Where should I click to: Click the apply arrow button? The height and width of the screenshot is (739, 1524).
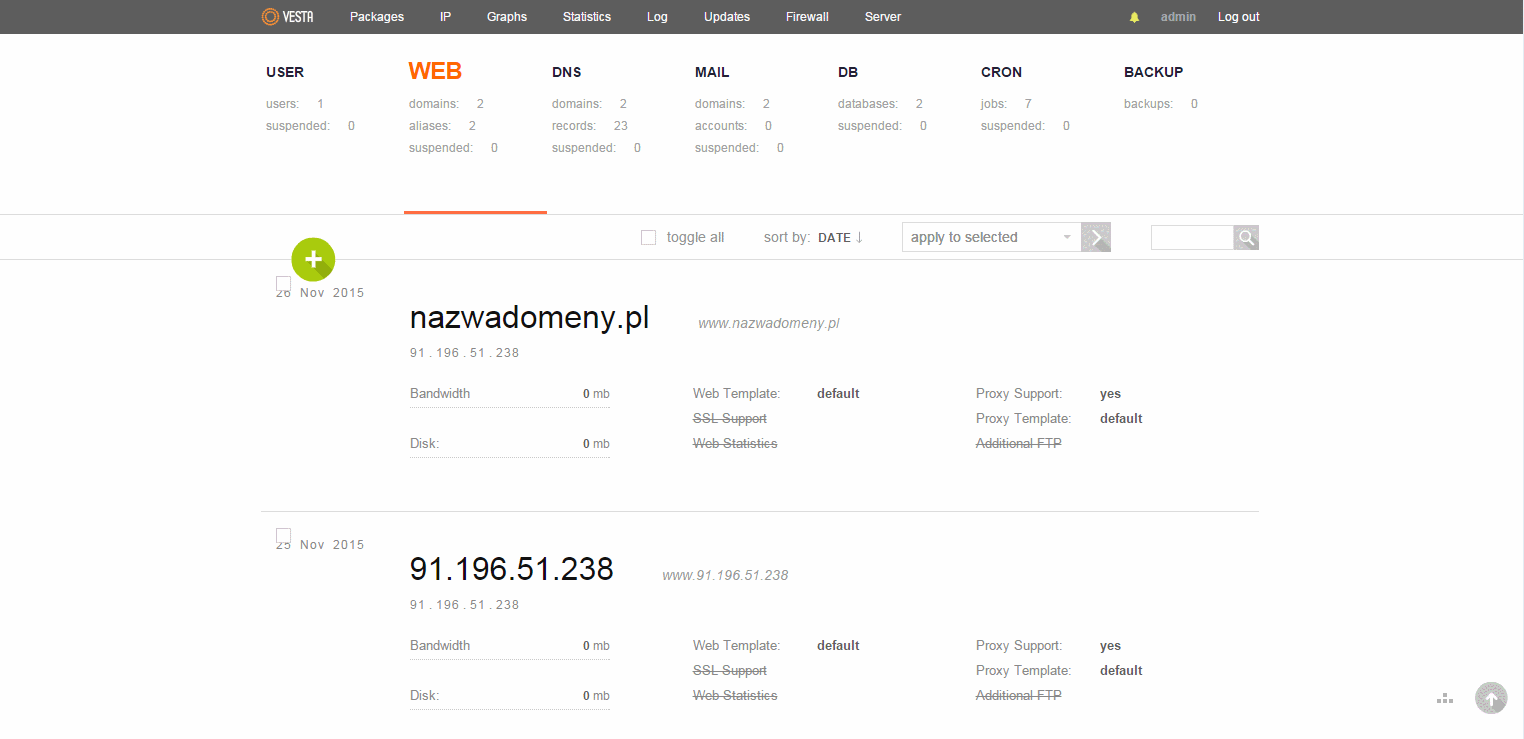[x=1096, y=237]
